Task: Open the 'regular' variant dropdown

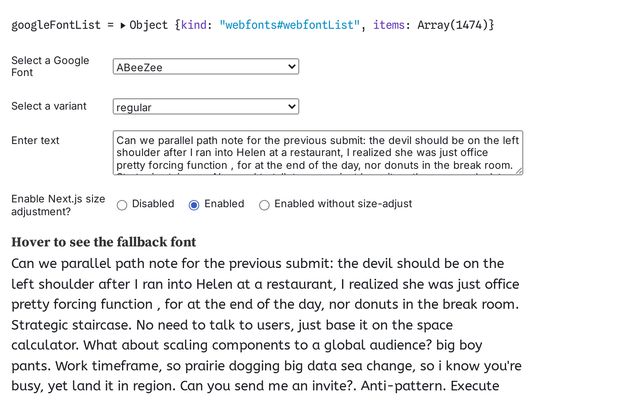Action: point(205,106)
